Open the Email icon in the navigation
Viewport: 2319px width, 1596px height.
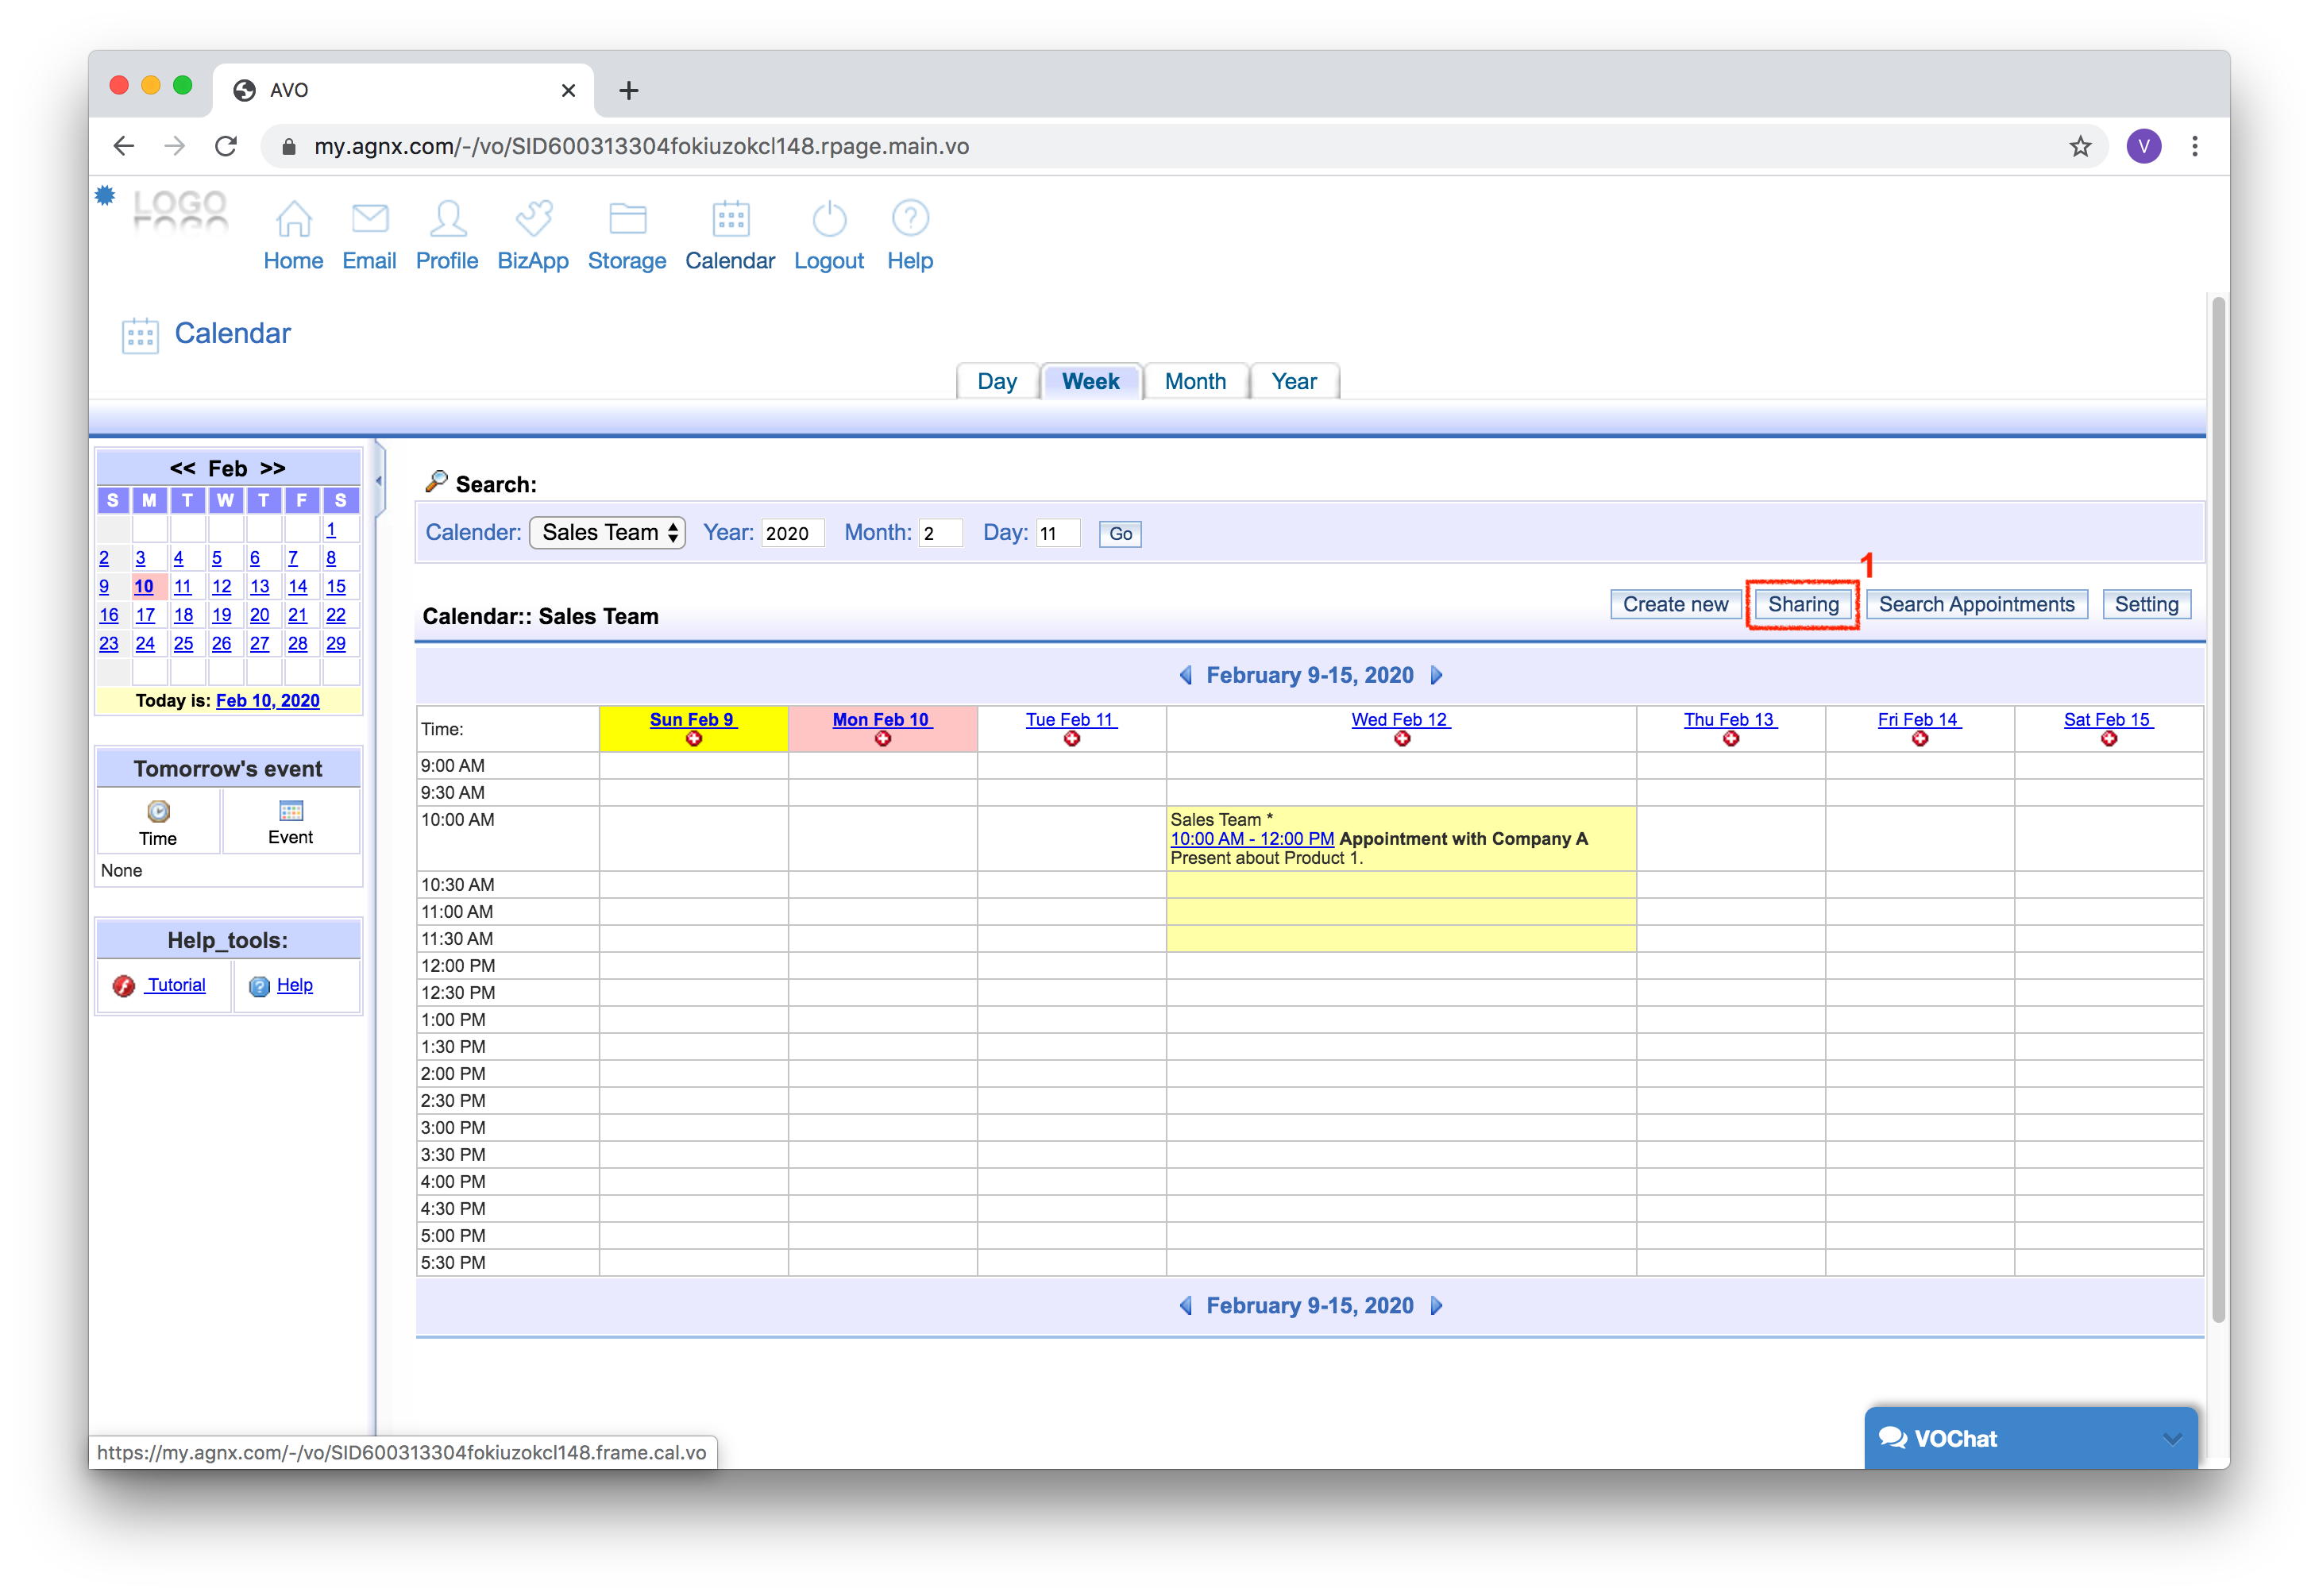pyautogui.click(x=369, y=218)
